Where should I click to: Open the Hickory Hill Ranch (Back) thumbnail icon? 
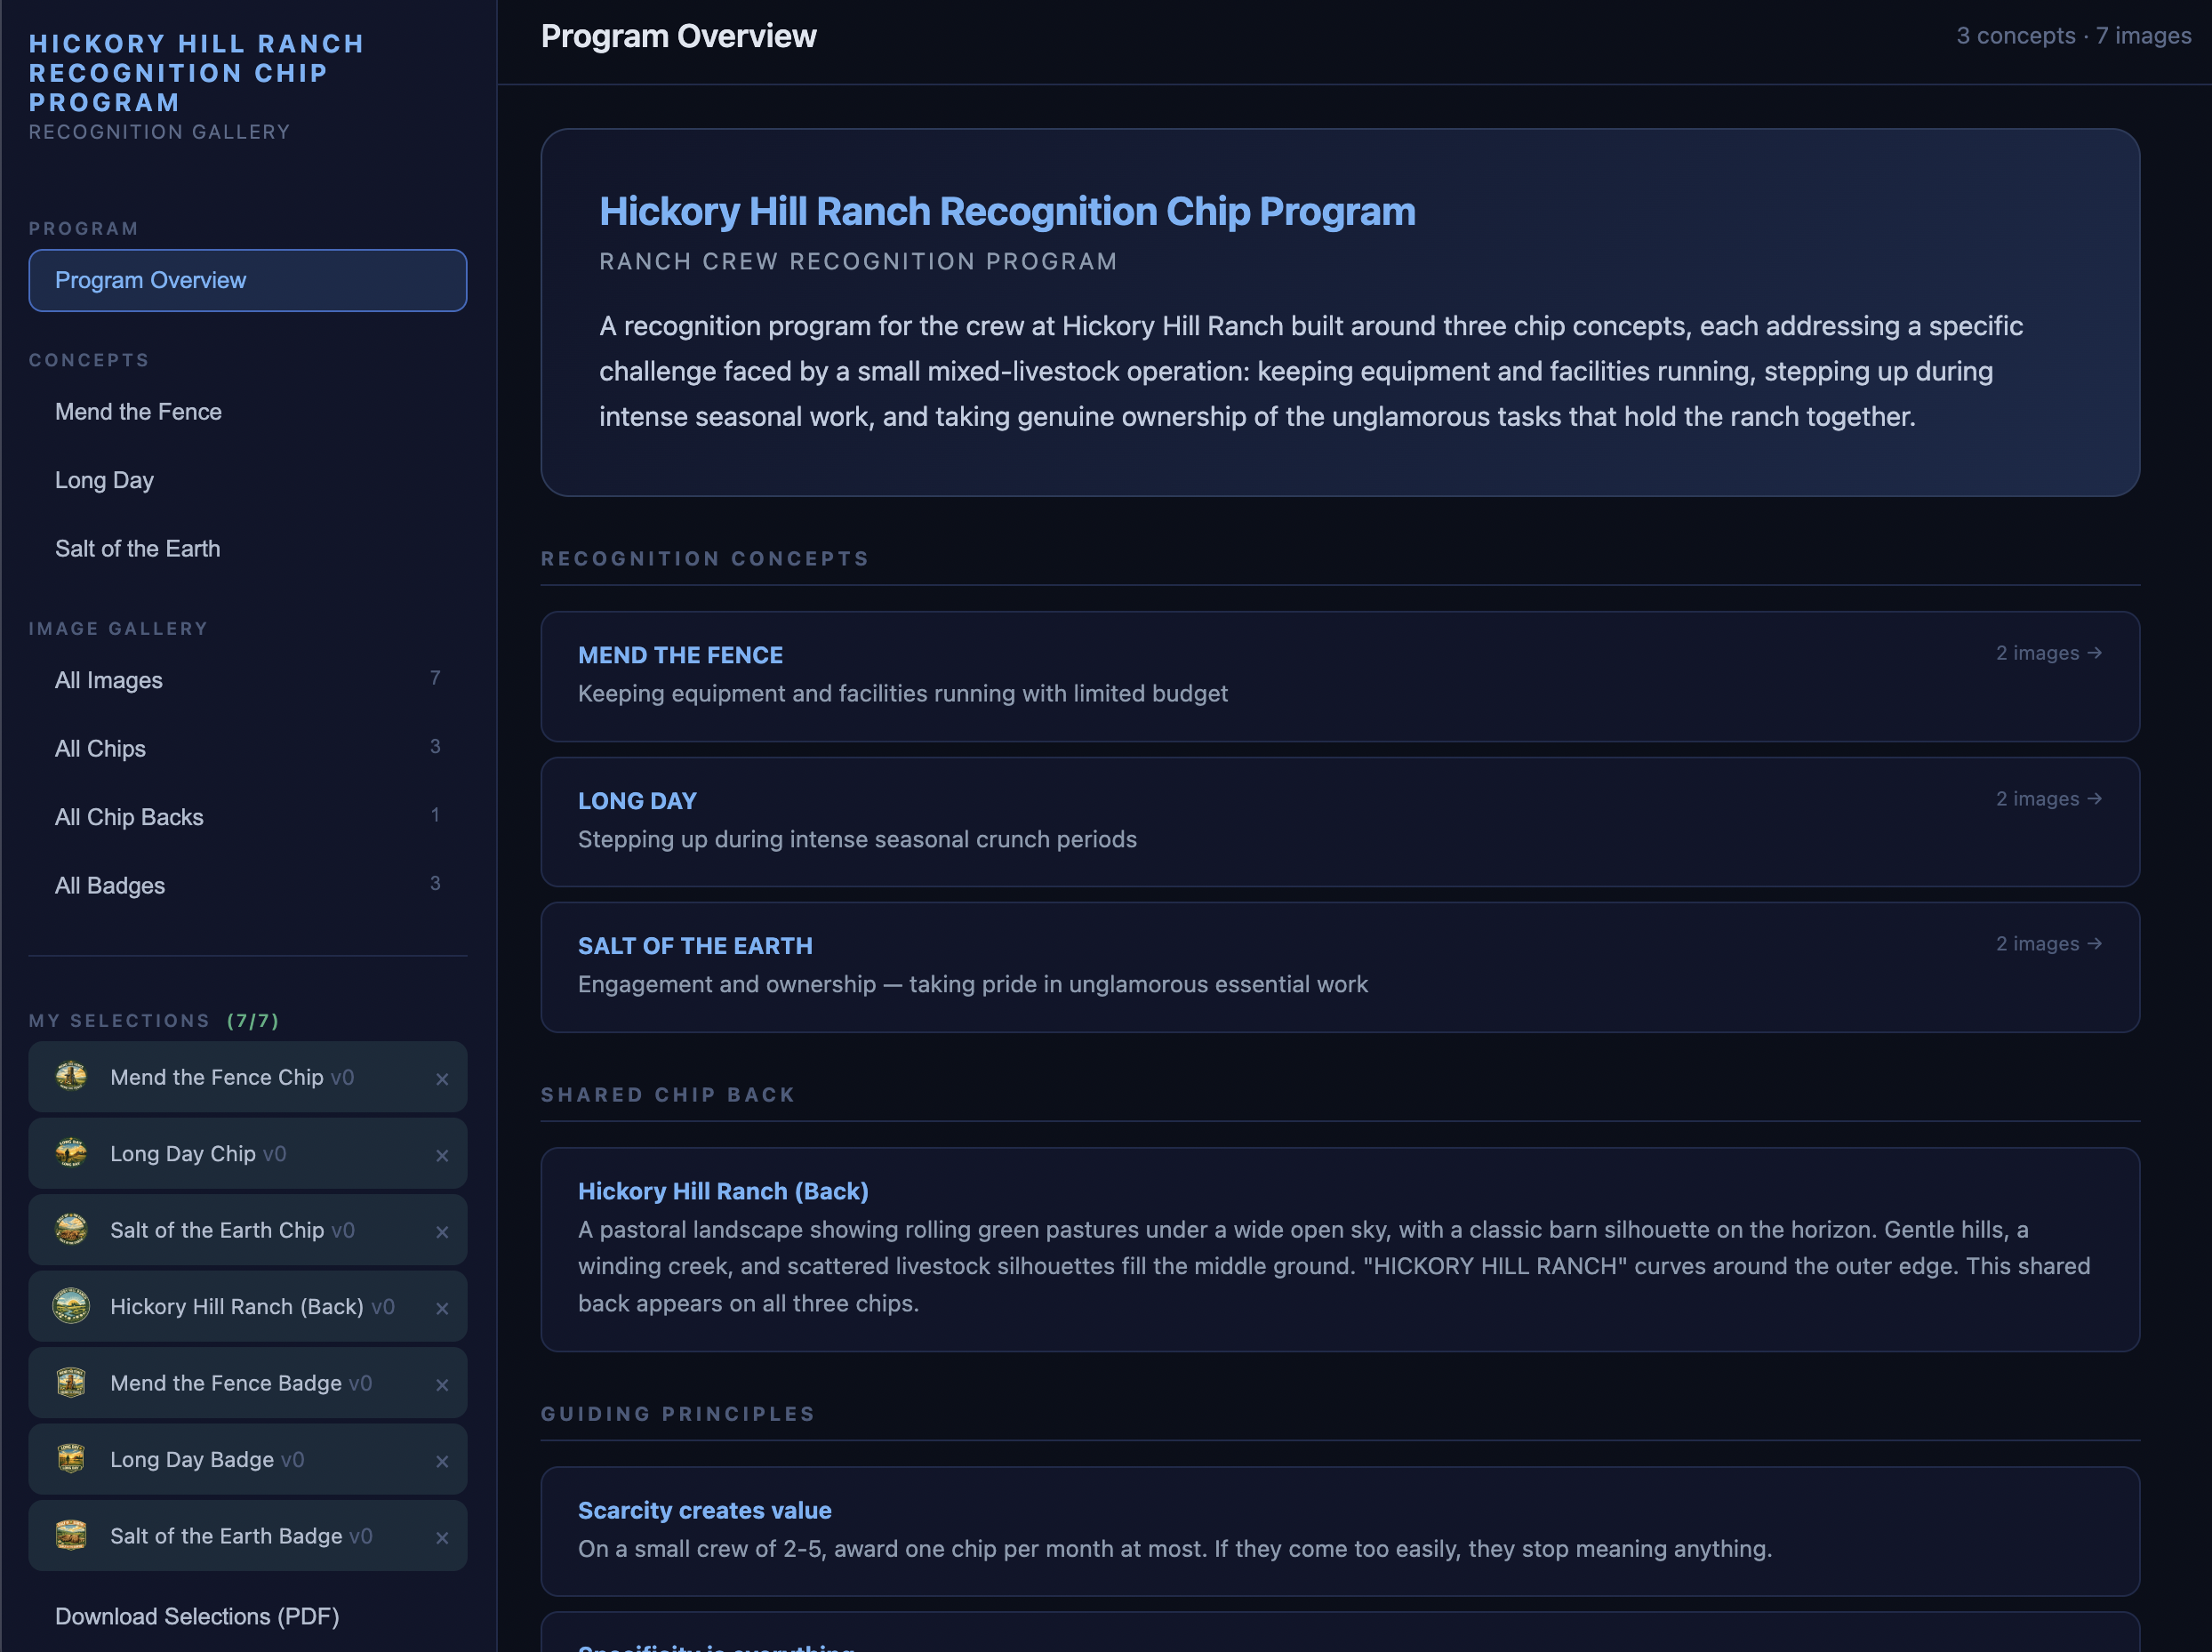coord(71,1306)
